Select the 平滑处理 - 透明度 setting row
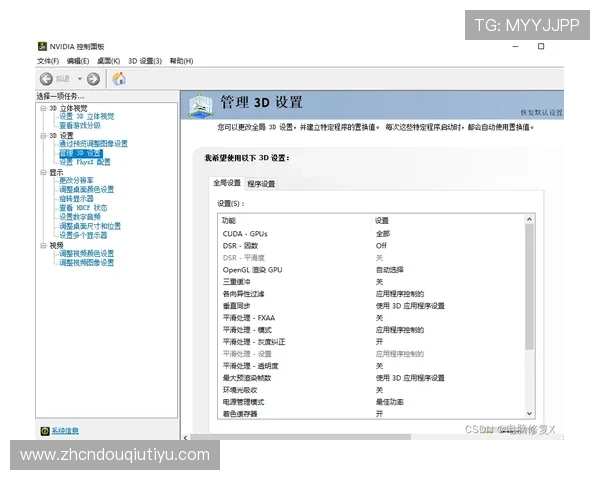 click(x=371, y=366)
